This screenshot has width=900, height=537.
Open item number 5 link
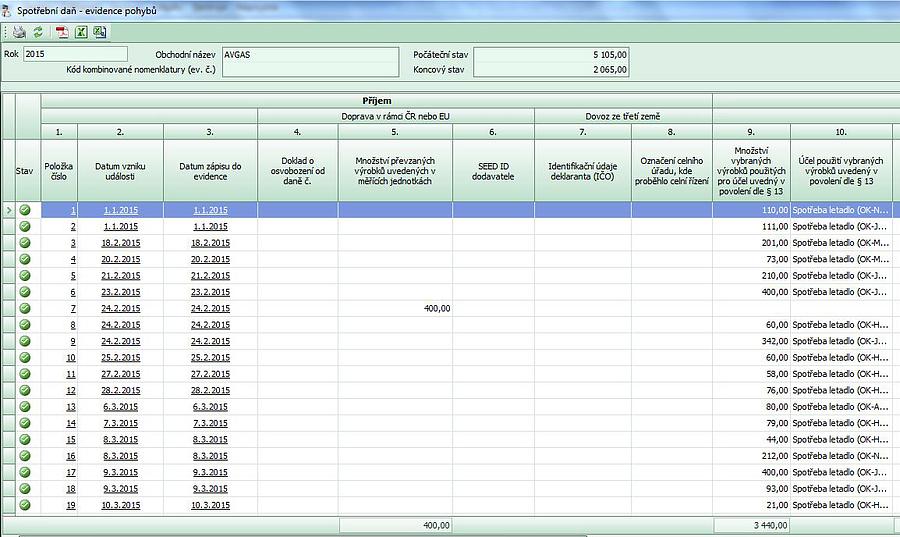coord(71,275)
